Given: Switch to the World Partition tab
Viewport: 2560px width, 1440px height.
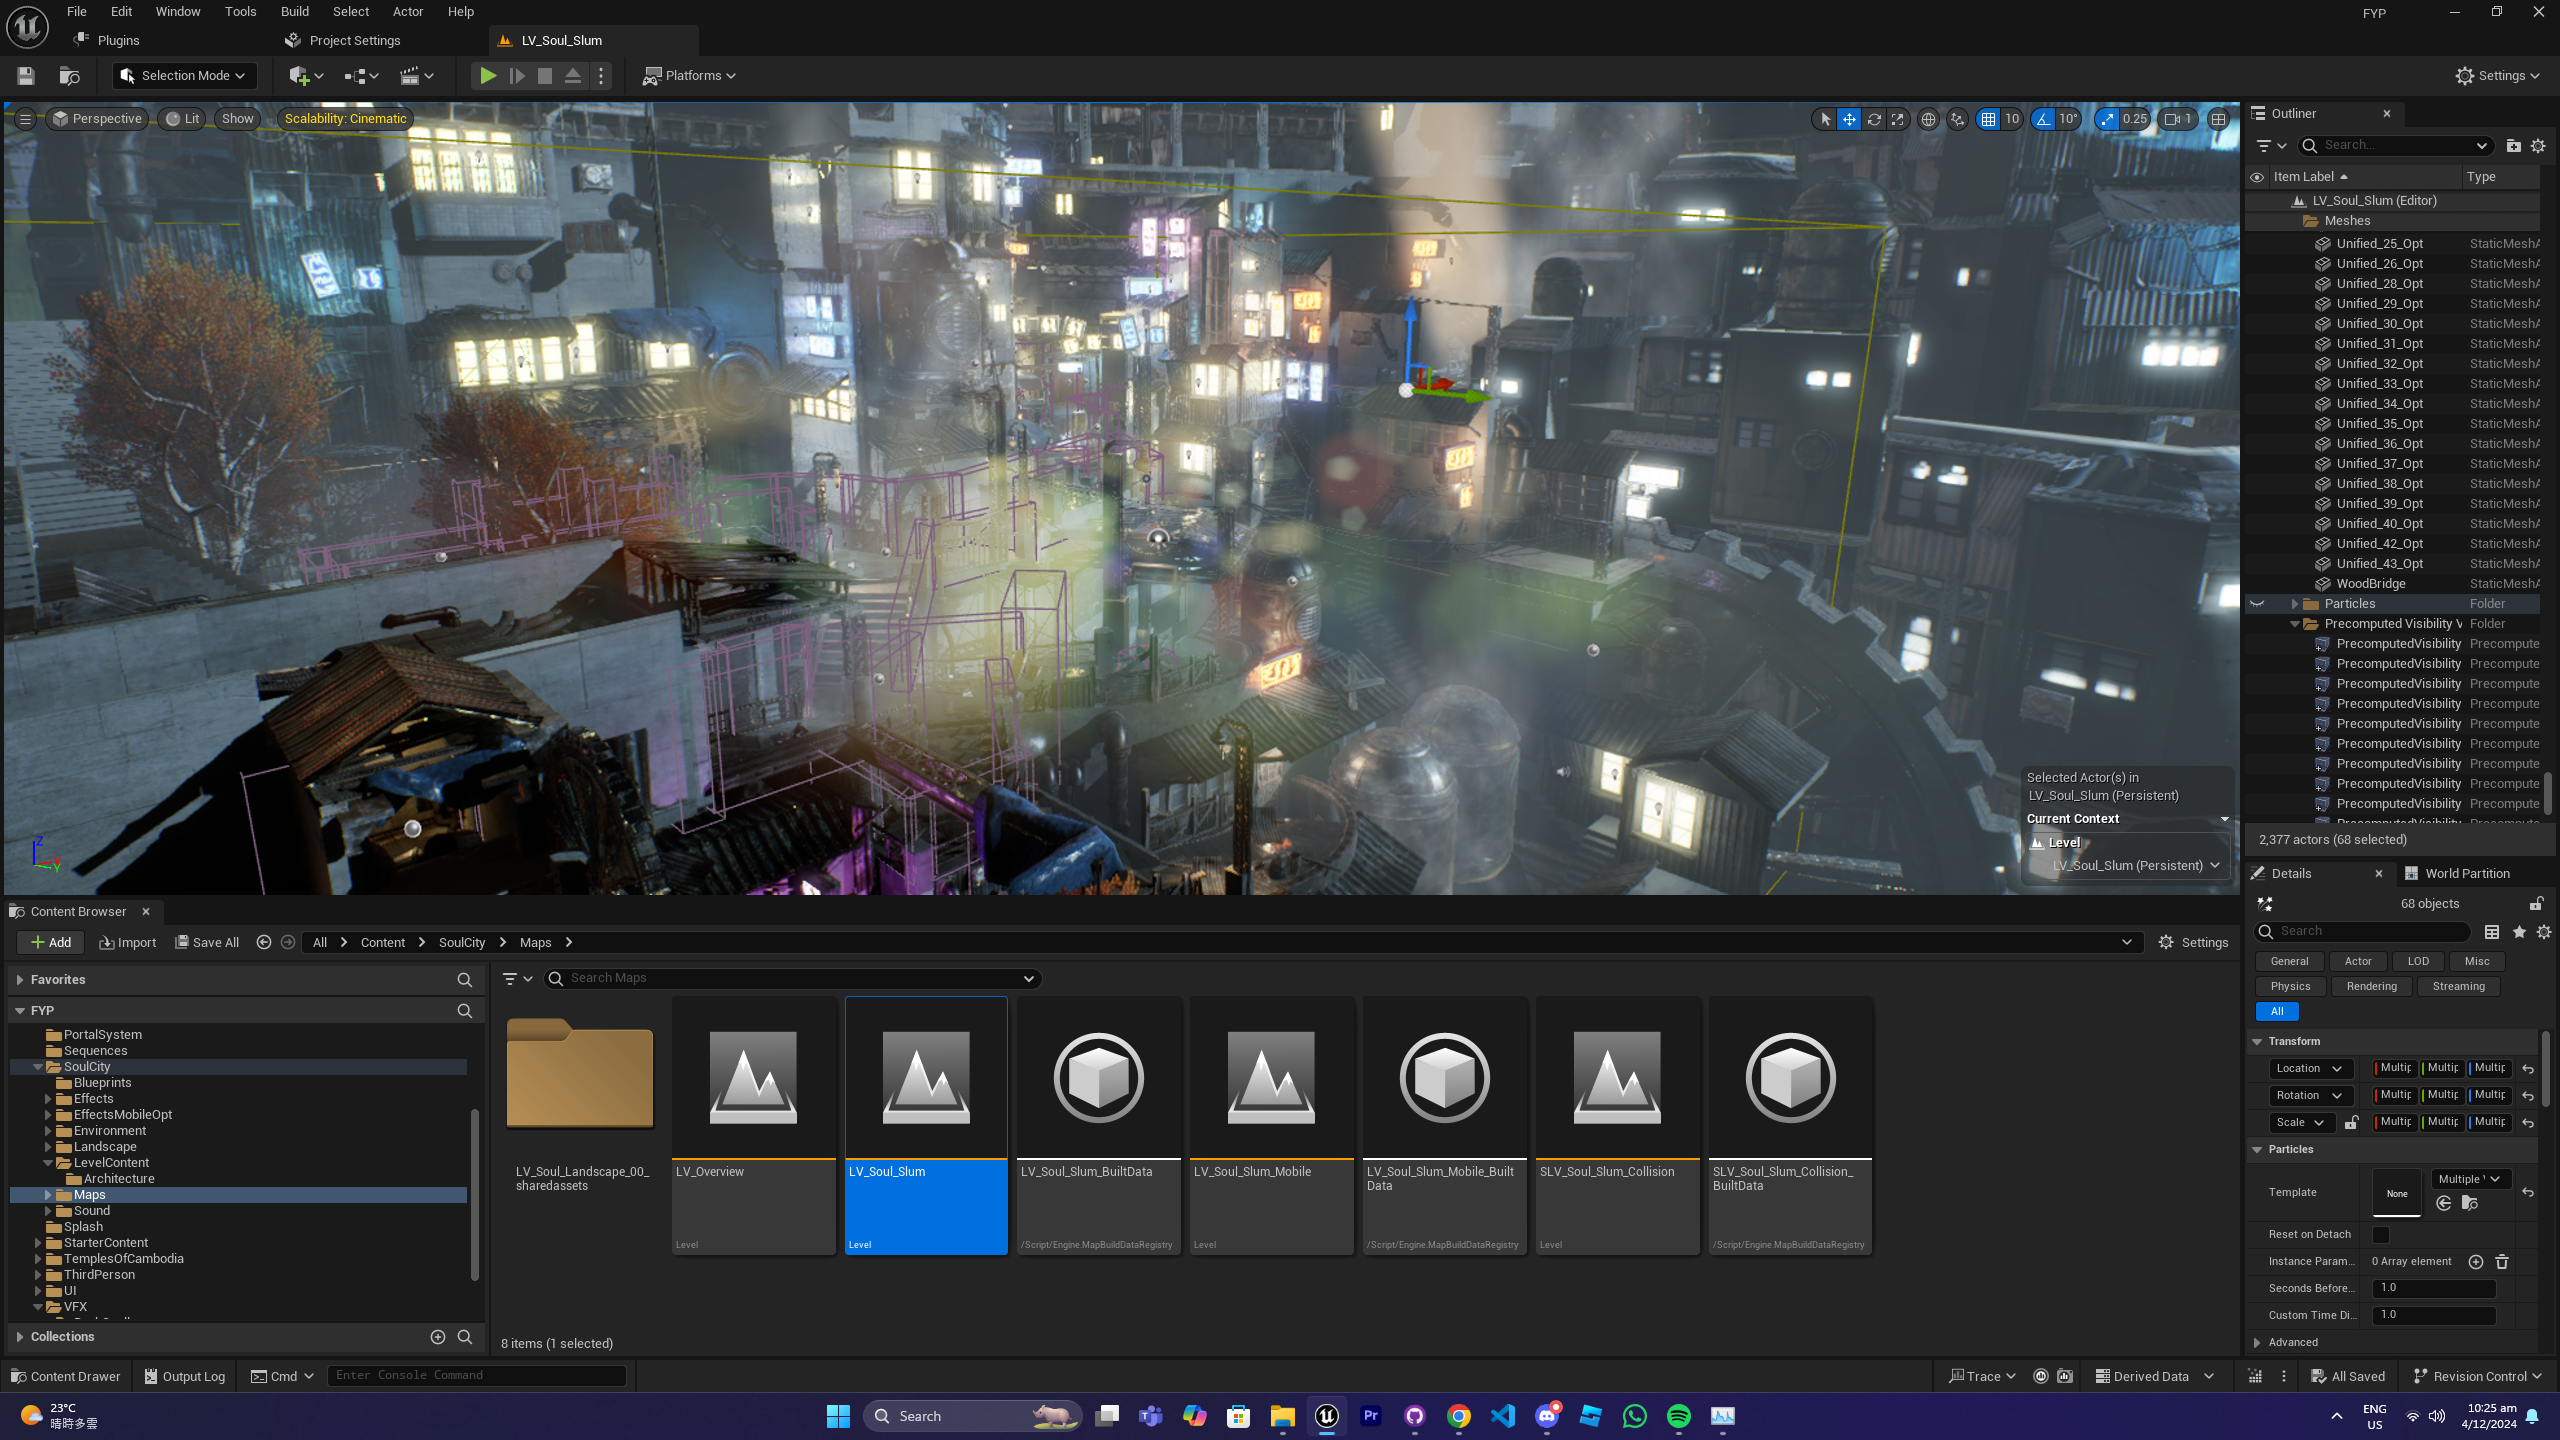Looking at the screenshot, I should pyautogui.click(x=2466, y=874).
